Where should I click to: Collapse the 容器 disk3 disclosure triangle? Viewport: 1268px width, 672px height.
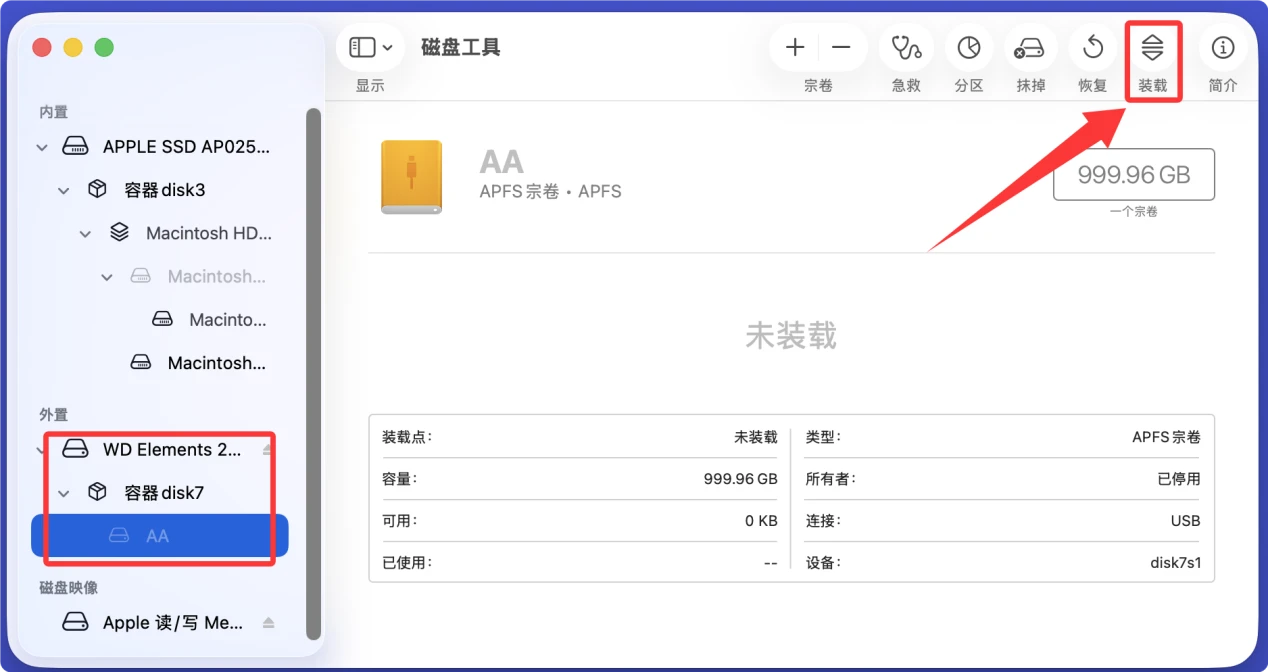click(x=64, y=189)
